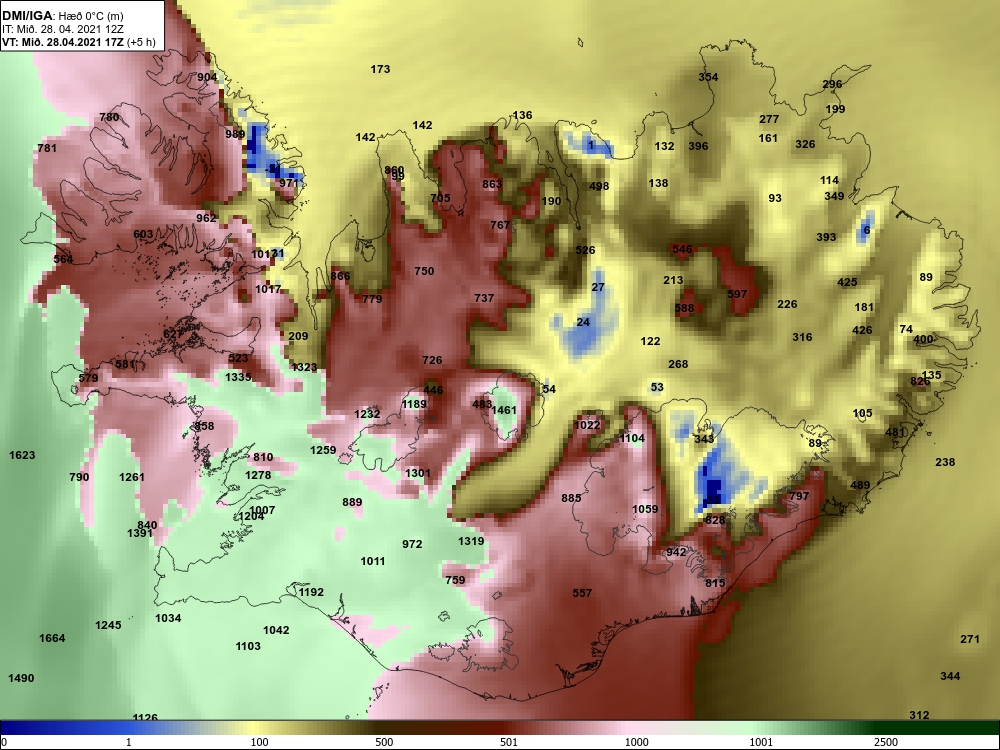Select the 750 height label
This screenshot has width=1000, height=750.
pyautogui.click(x=424, y=271)
